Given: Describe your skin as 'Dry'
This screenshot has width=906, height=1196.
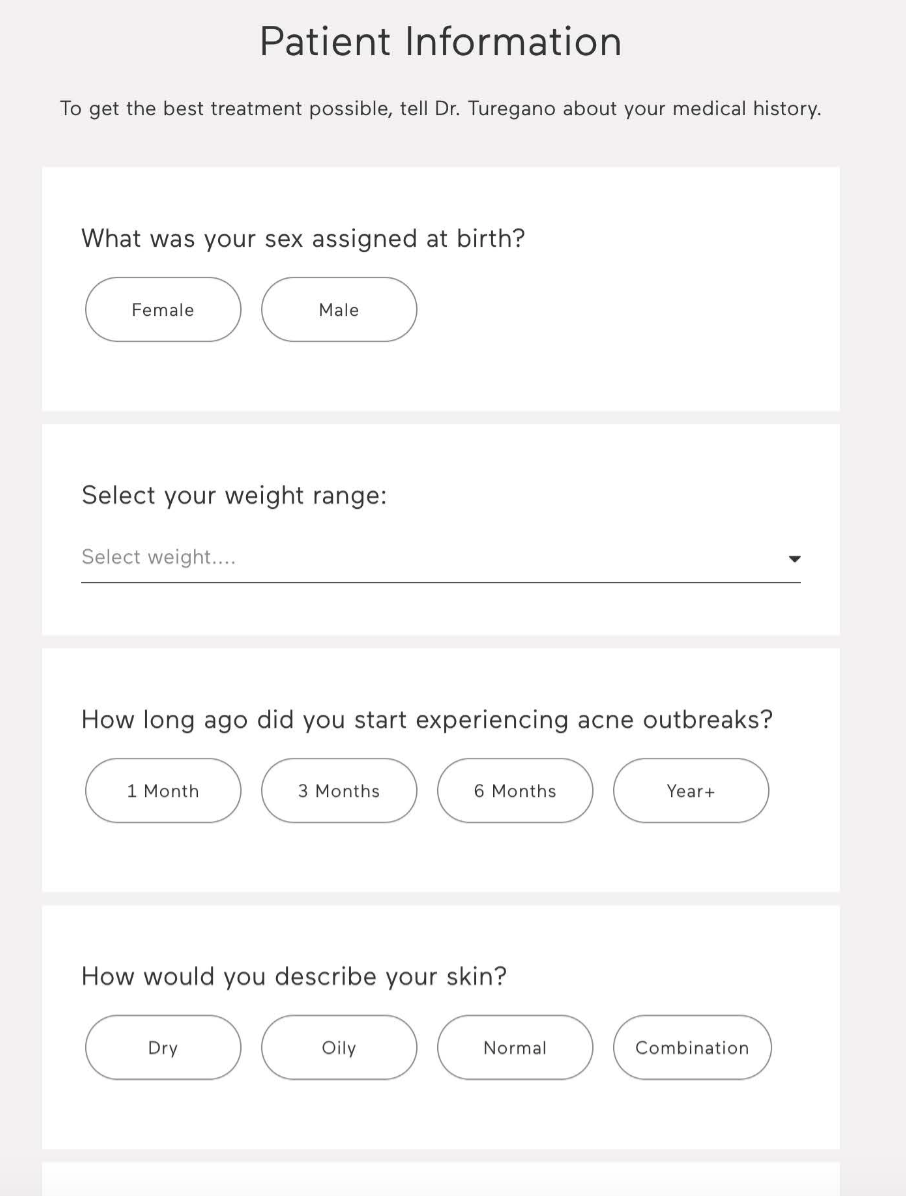Looking at the screenshot, I should click(x=162, y=1047).
